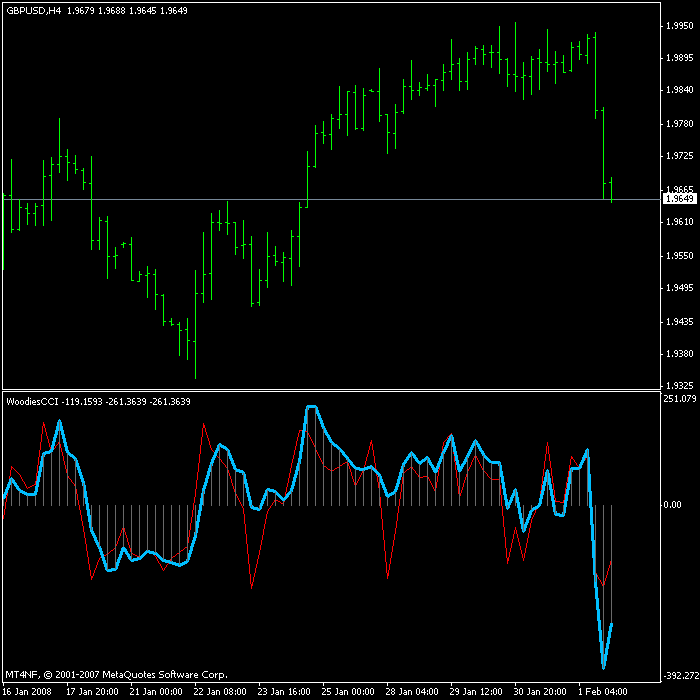This screenshot has width=700, height=700.
Task: Click the 1.9950 price scale label
Action: (x=679, y=26)
